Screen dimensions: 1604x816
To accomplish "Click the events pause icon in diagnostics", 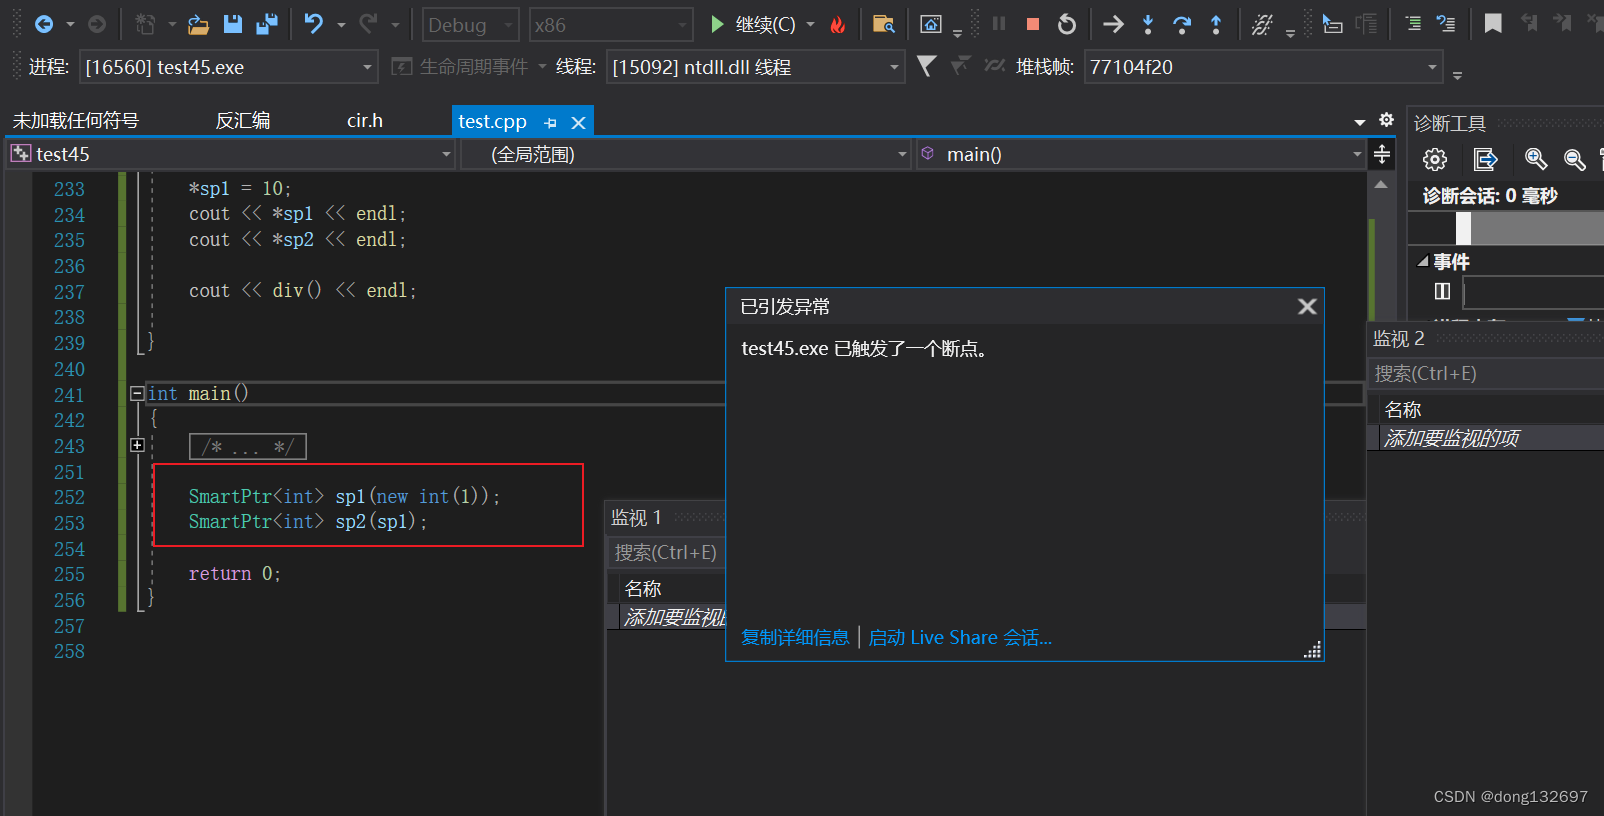I will 1442,291.
